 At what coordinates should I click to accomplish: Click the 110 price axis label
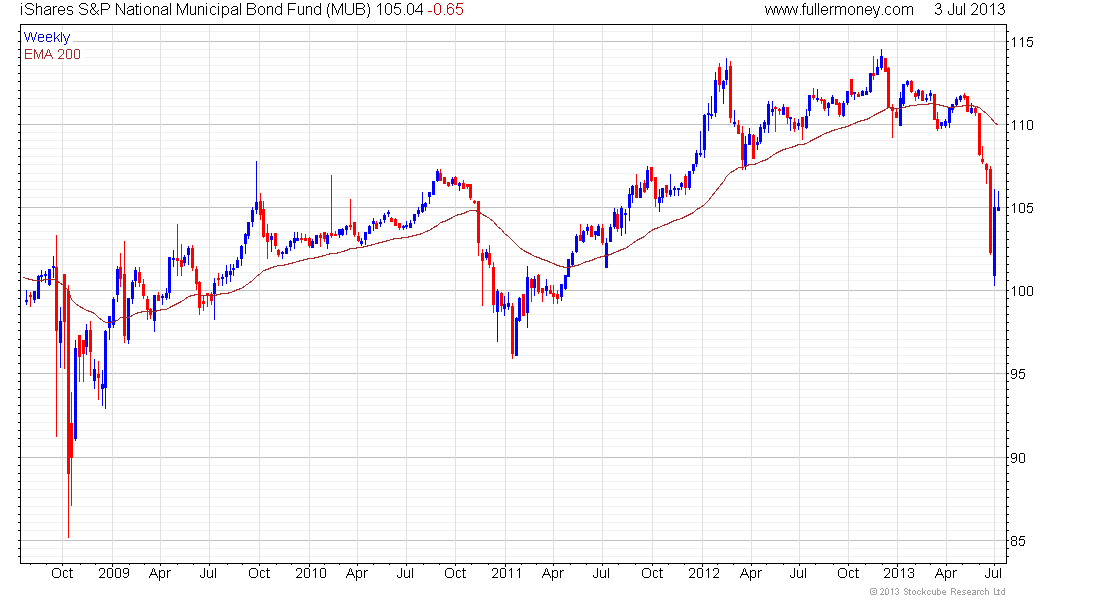[1021, 125]
